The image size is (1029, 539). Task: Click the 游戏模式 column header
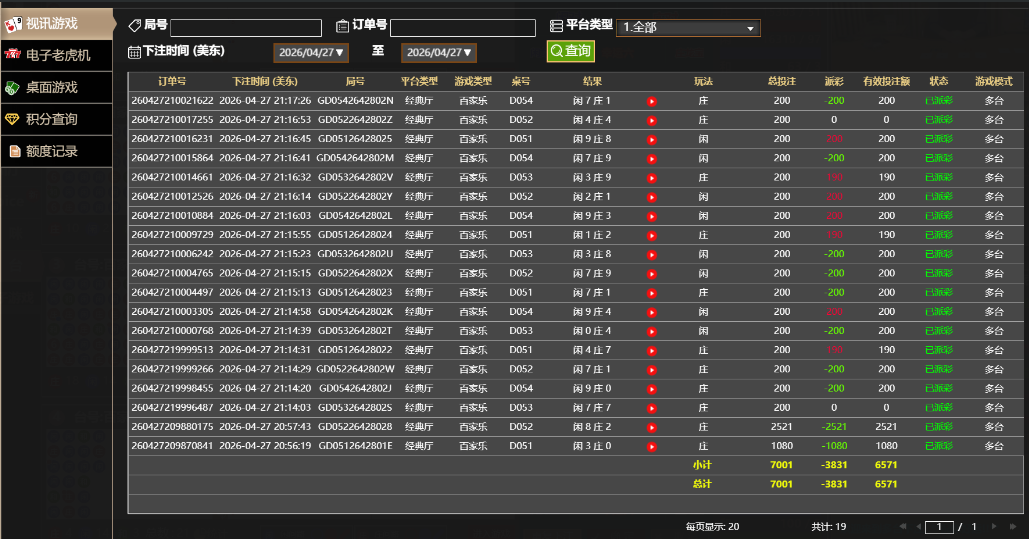tap(994, 81)
